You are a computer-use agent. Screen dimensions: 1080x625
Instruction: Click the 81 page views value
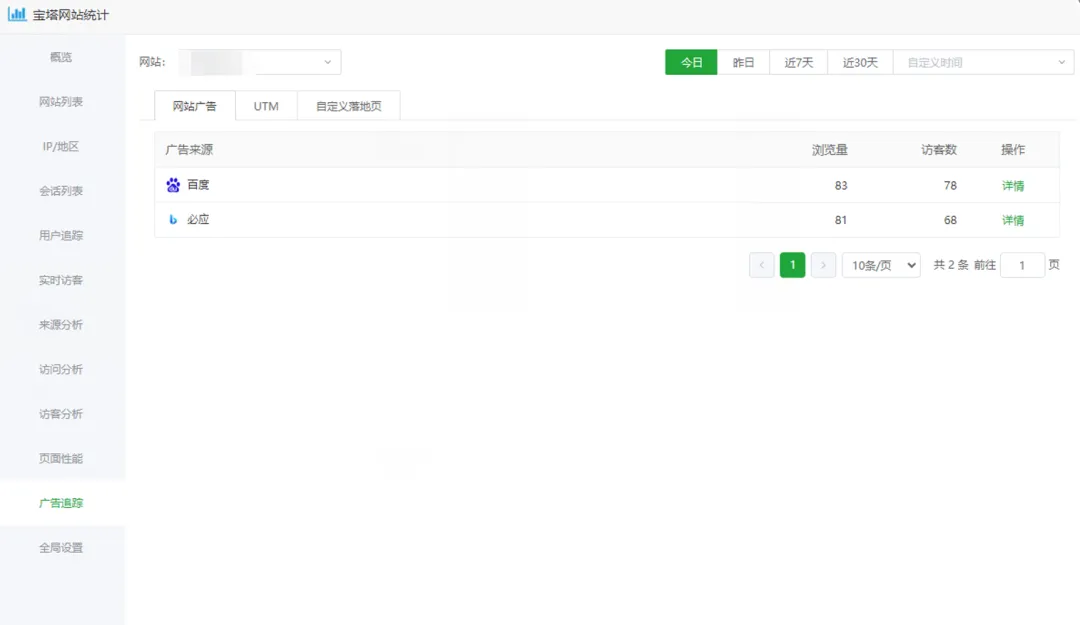(x=840, y=220)
